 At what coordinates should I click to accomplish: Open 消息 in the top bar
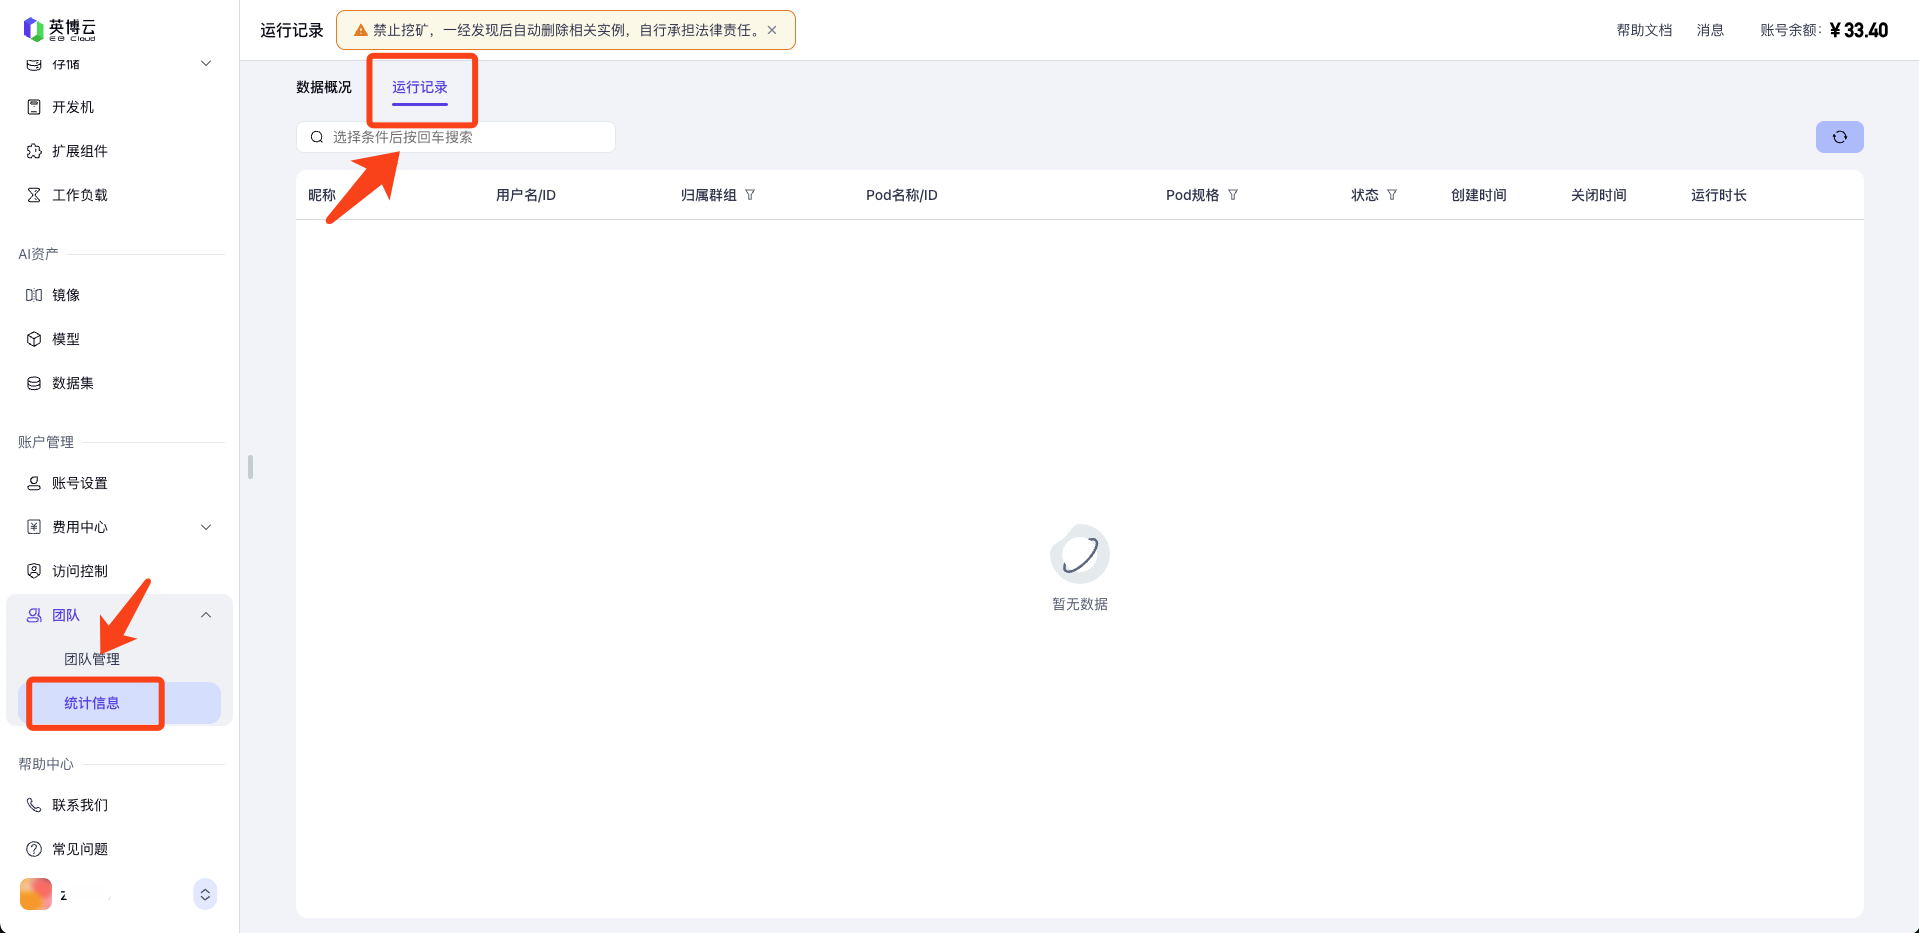coord(1710,30)
